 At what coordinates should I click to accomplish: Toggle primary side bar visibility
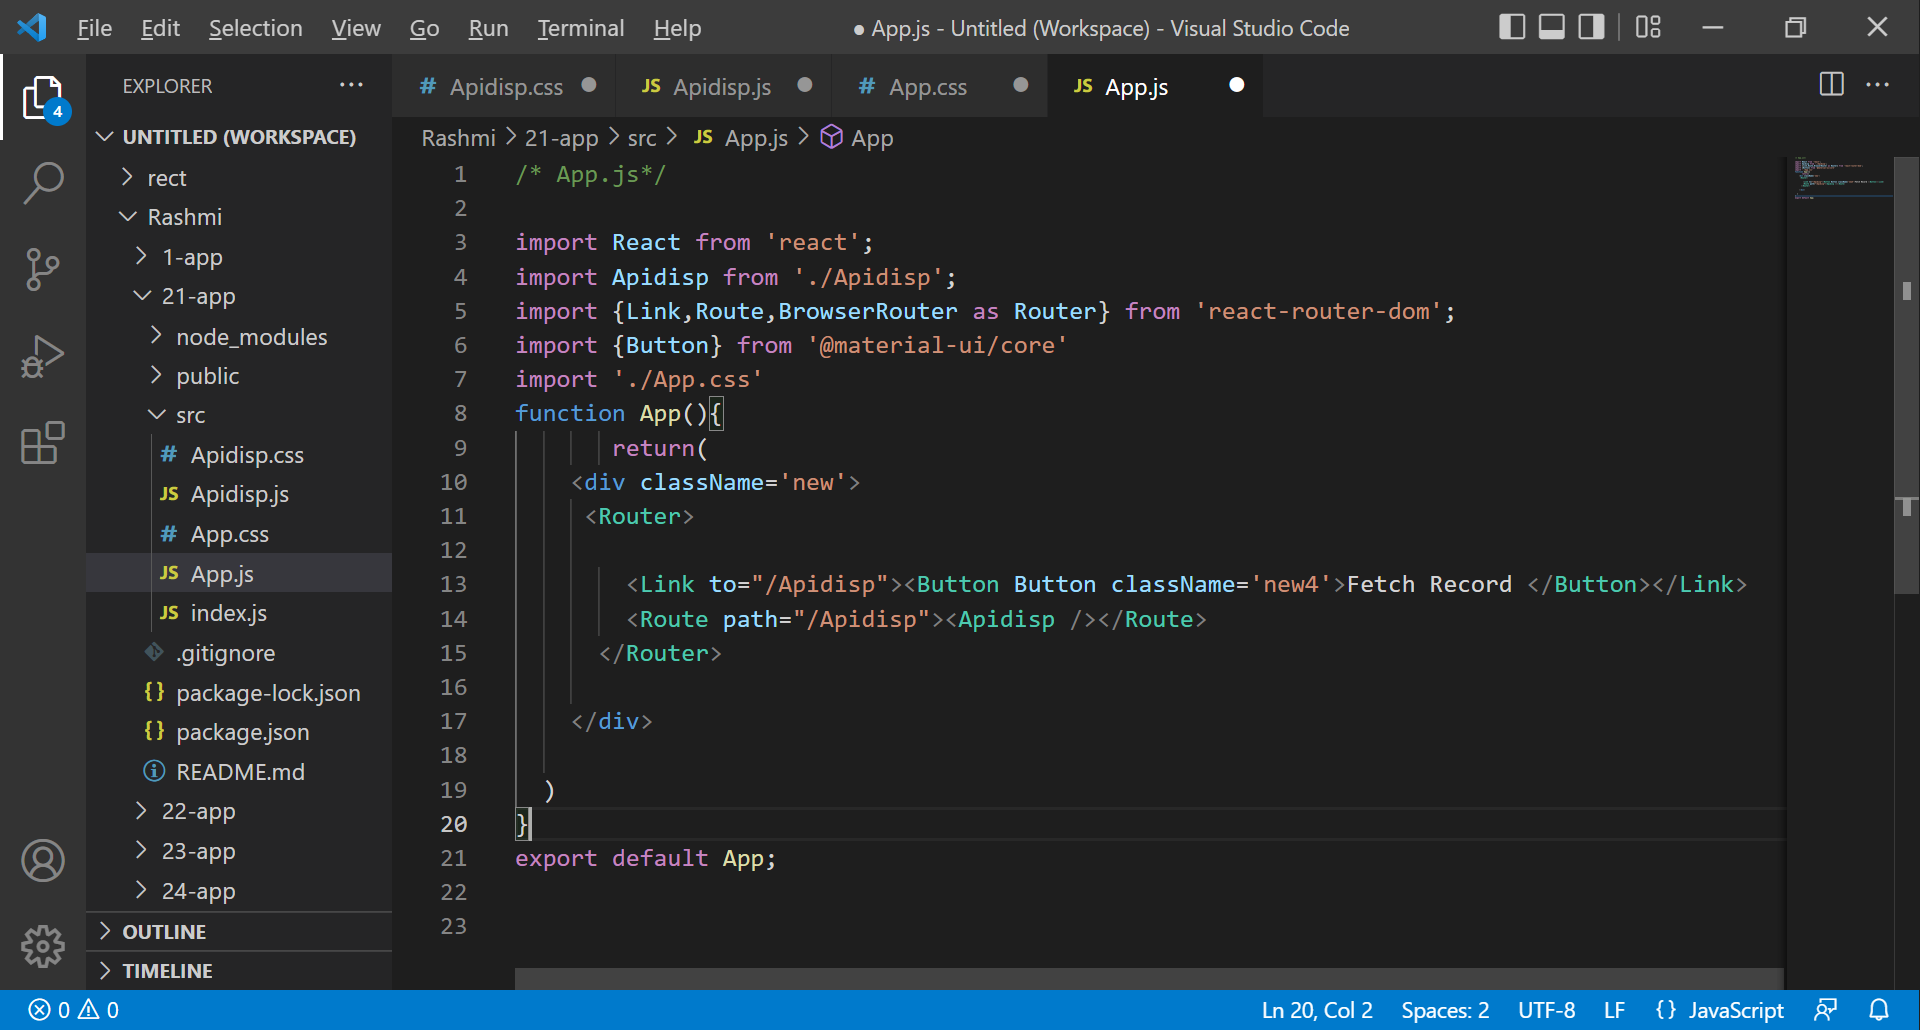pos(1512,27)
